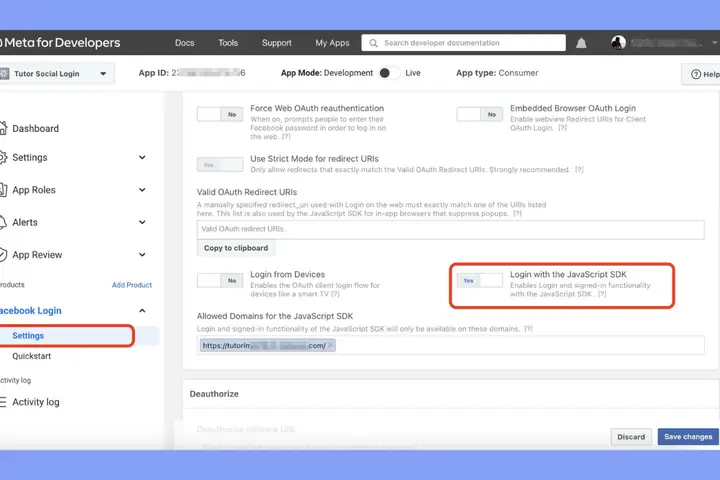Click help [?] next to Force Web OAuth description

pyautogui.click(x=286, y=137)
